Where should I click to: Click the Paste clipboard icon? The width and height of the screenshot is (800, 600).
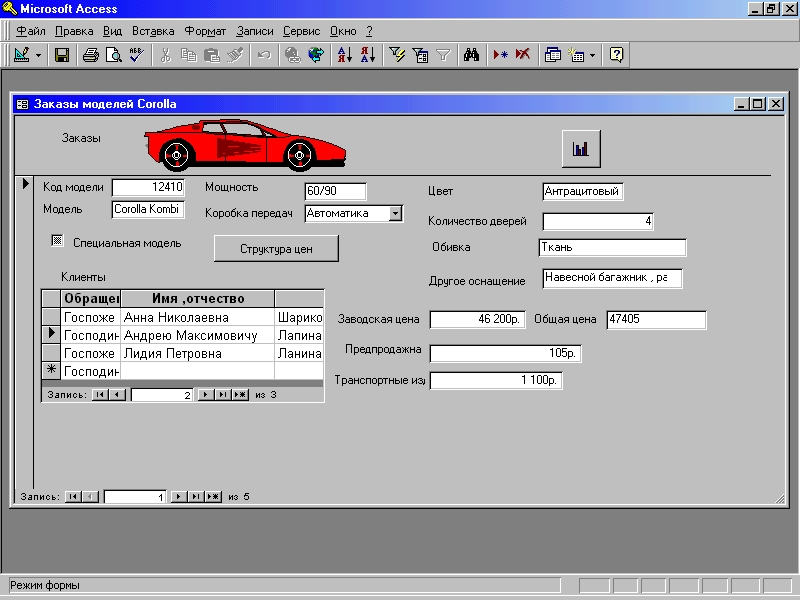[x=211, y=55]
